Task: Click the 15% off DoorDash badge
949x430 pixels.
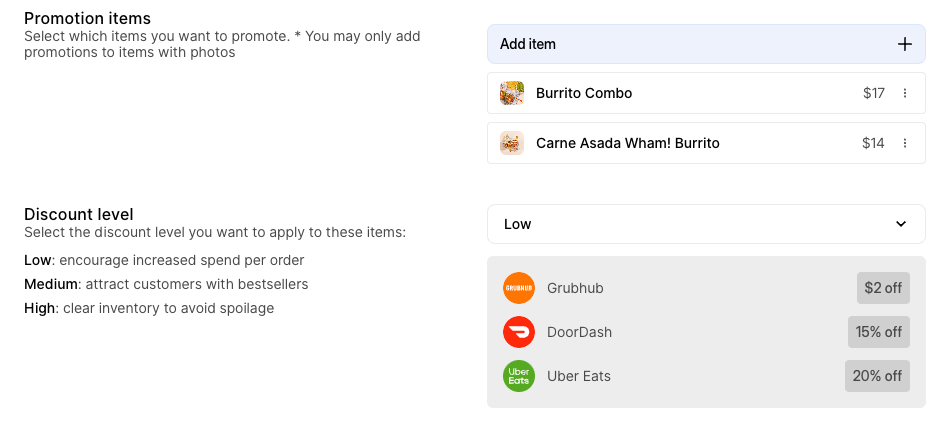Action: pyautogui.click(x=879, y=332)
